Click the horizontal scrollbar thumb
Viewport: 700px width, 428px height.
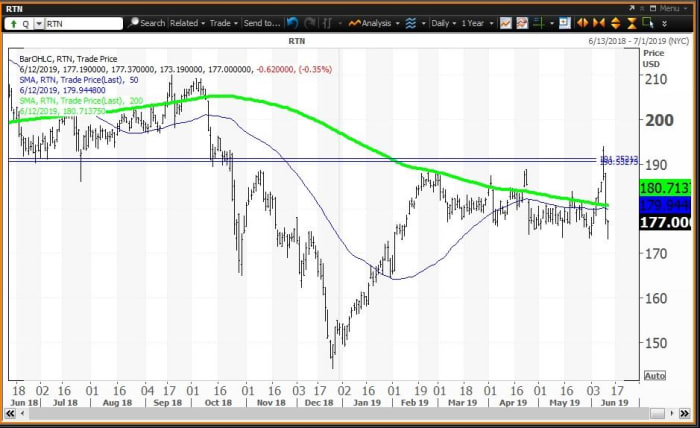[657, 414]
